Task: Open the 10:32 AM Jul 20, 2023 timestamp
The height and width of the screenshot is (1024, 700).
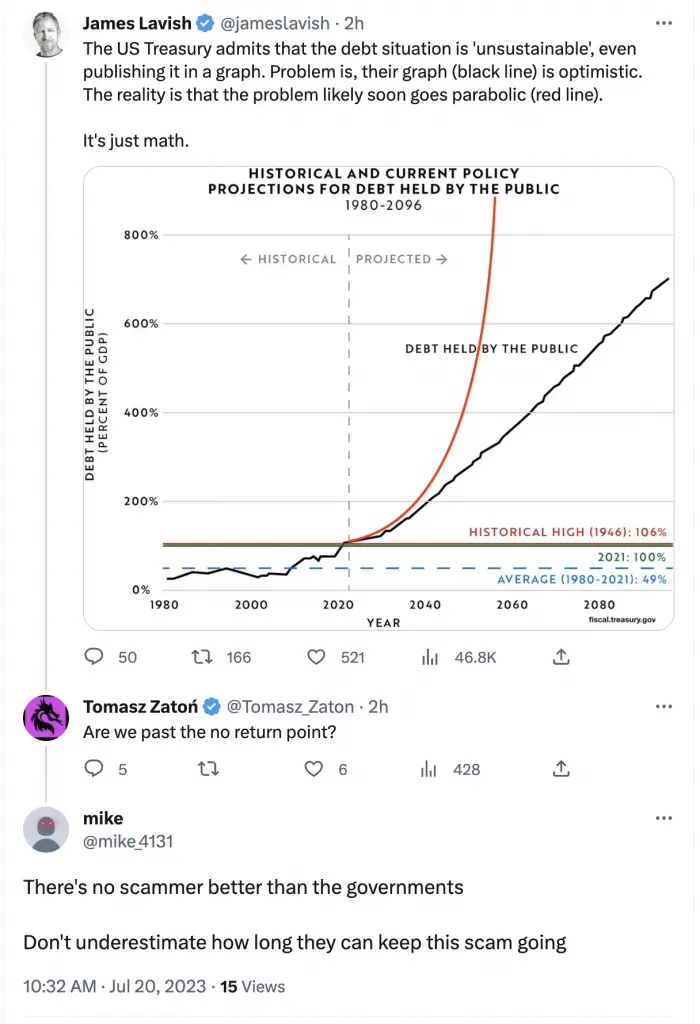Action: (x=114, y=986)
